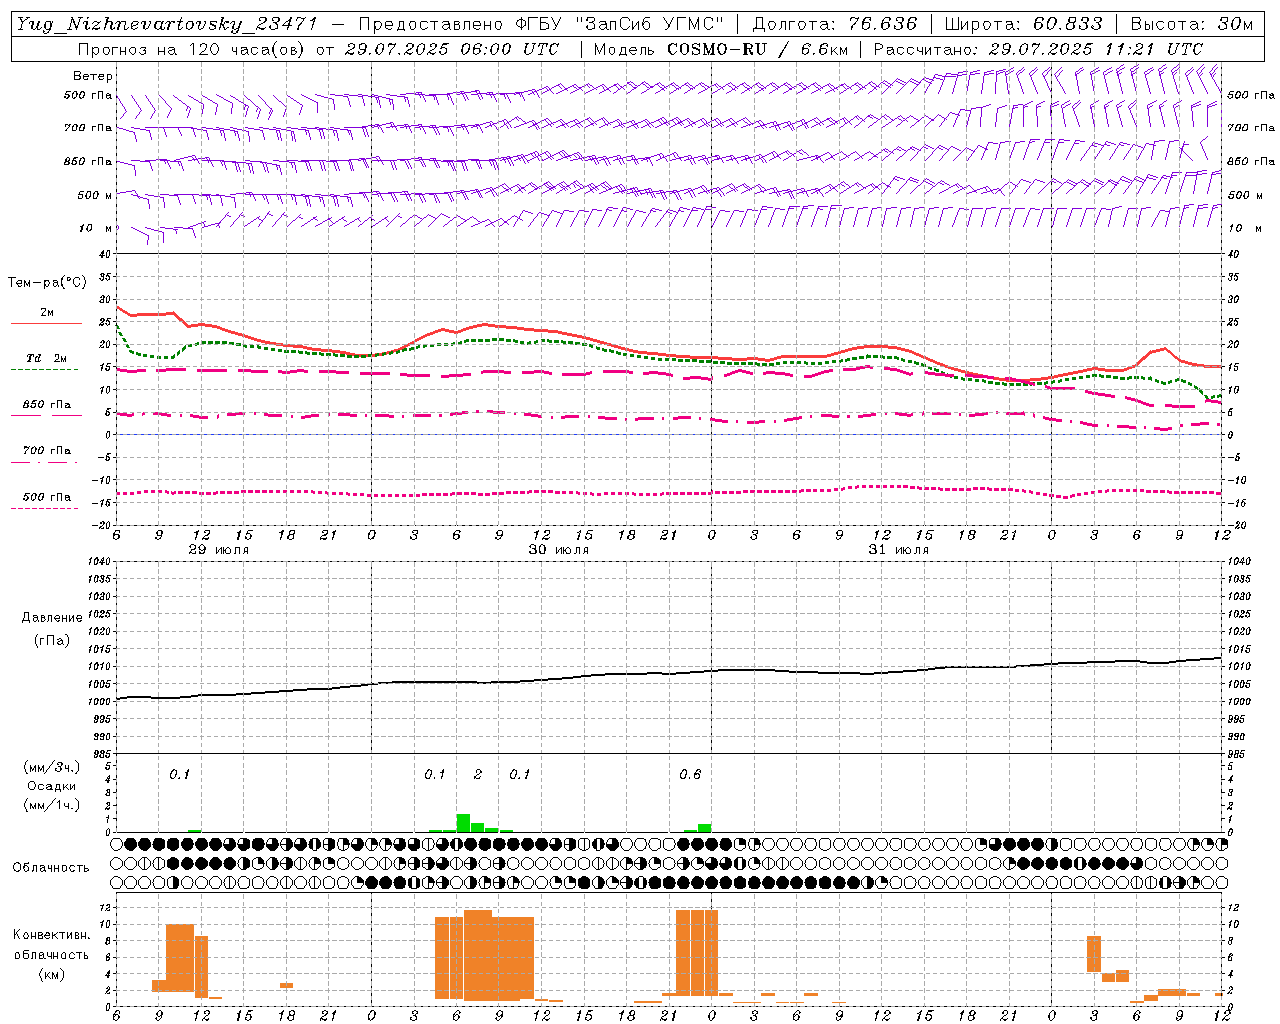This screenshot has width=1280, height=1024.
Task: Click the Td 2м dew point legend label
Action: [46, 358]
